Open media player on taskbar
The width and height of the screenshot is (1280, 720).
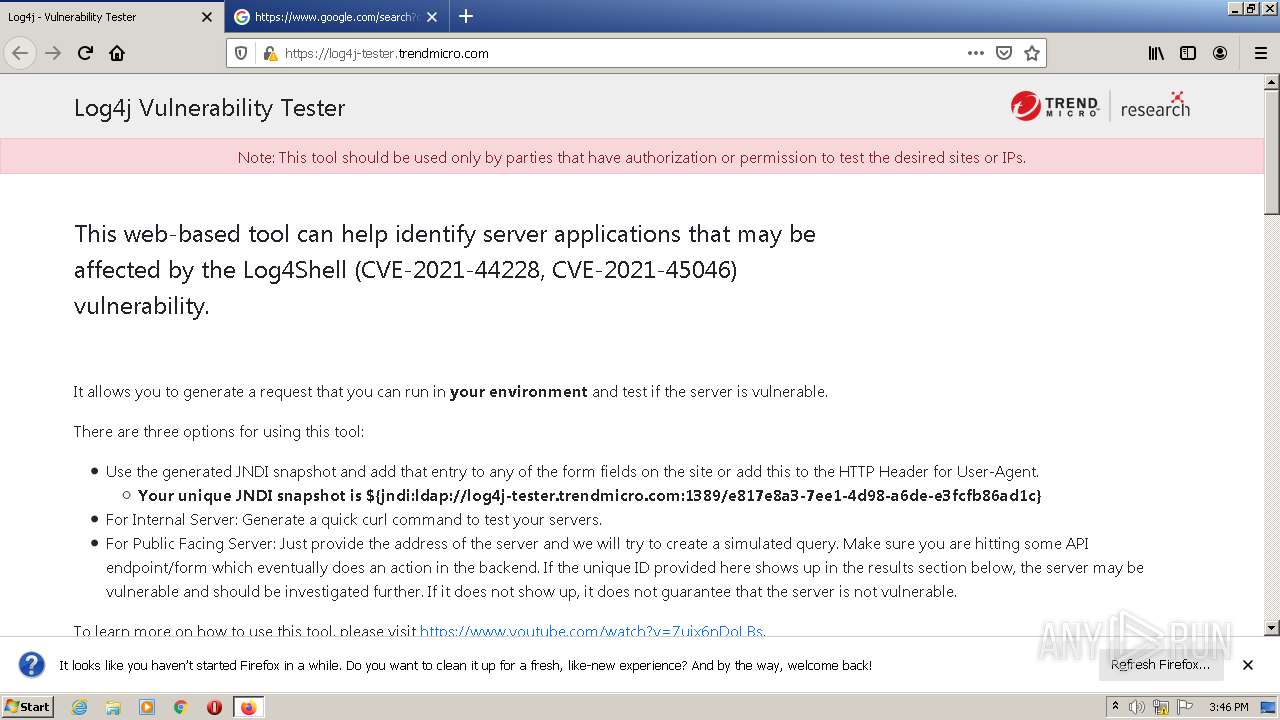point(147,707)
